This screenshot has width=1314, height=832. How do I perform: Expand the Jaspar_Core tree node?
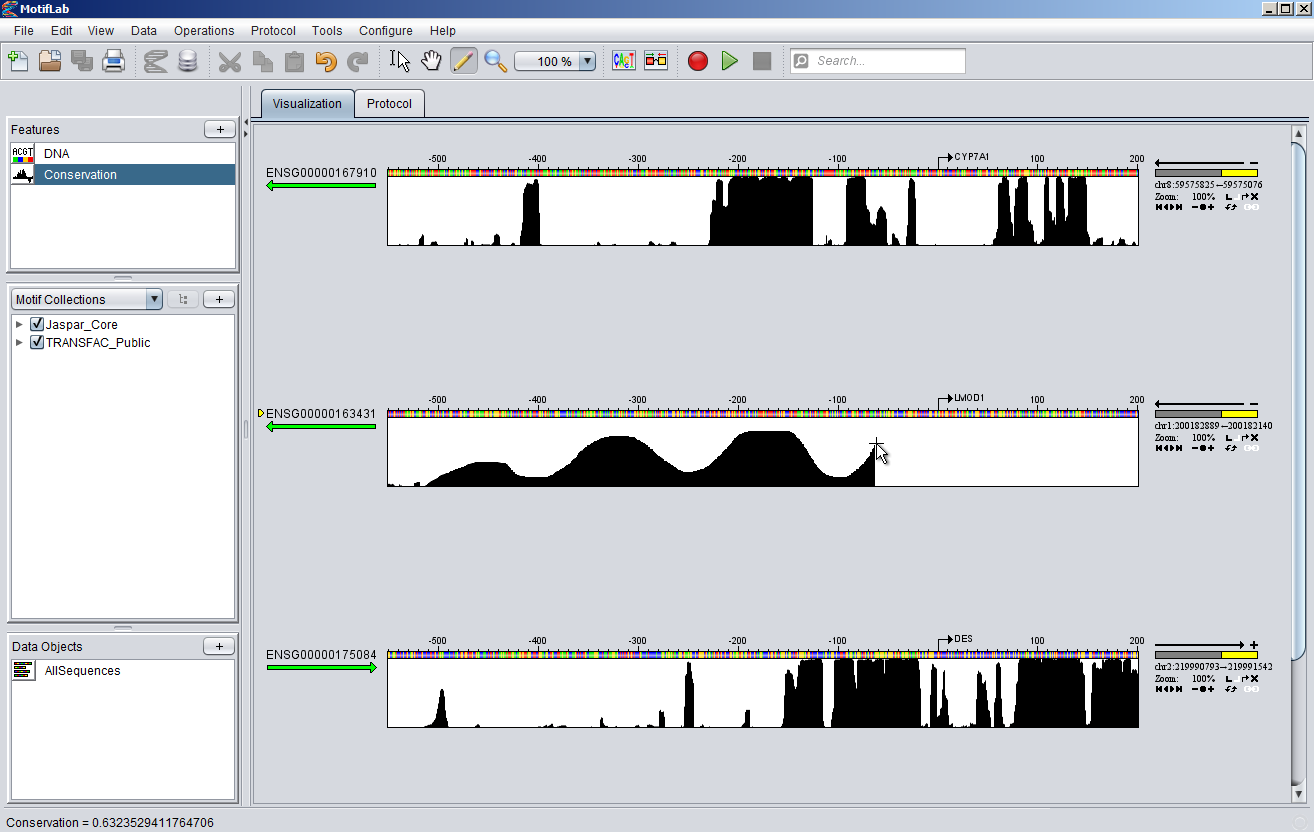[19, 324]
